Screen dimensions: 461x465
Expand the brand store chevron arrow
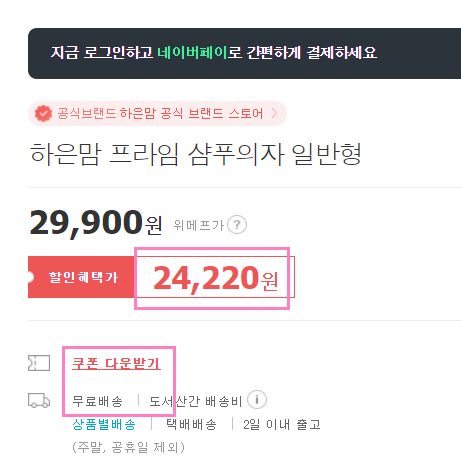point(274,113)
